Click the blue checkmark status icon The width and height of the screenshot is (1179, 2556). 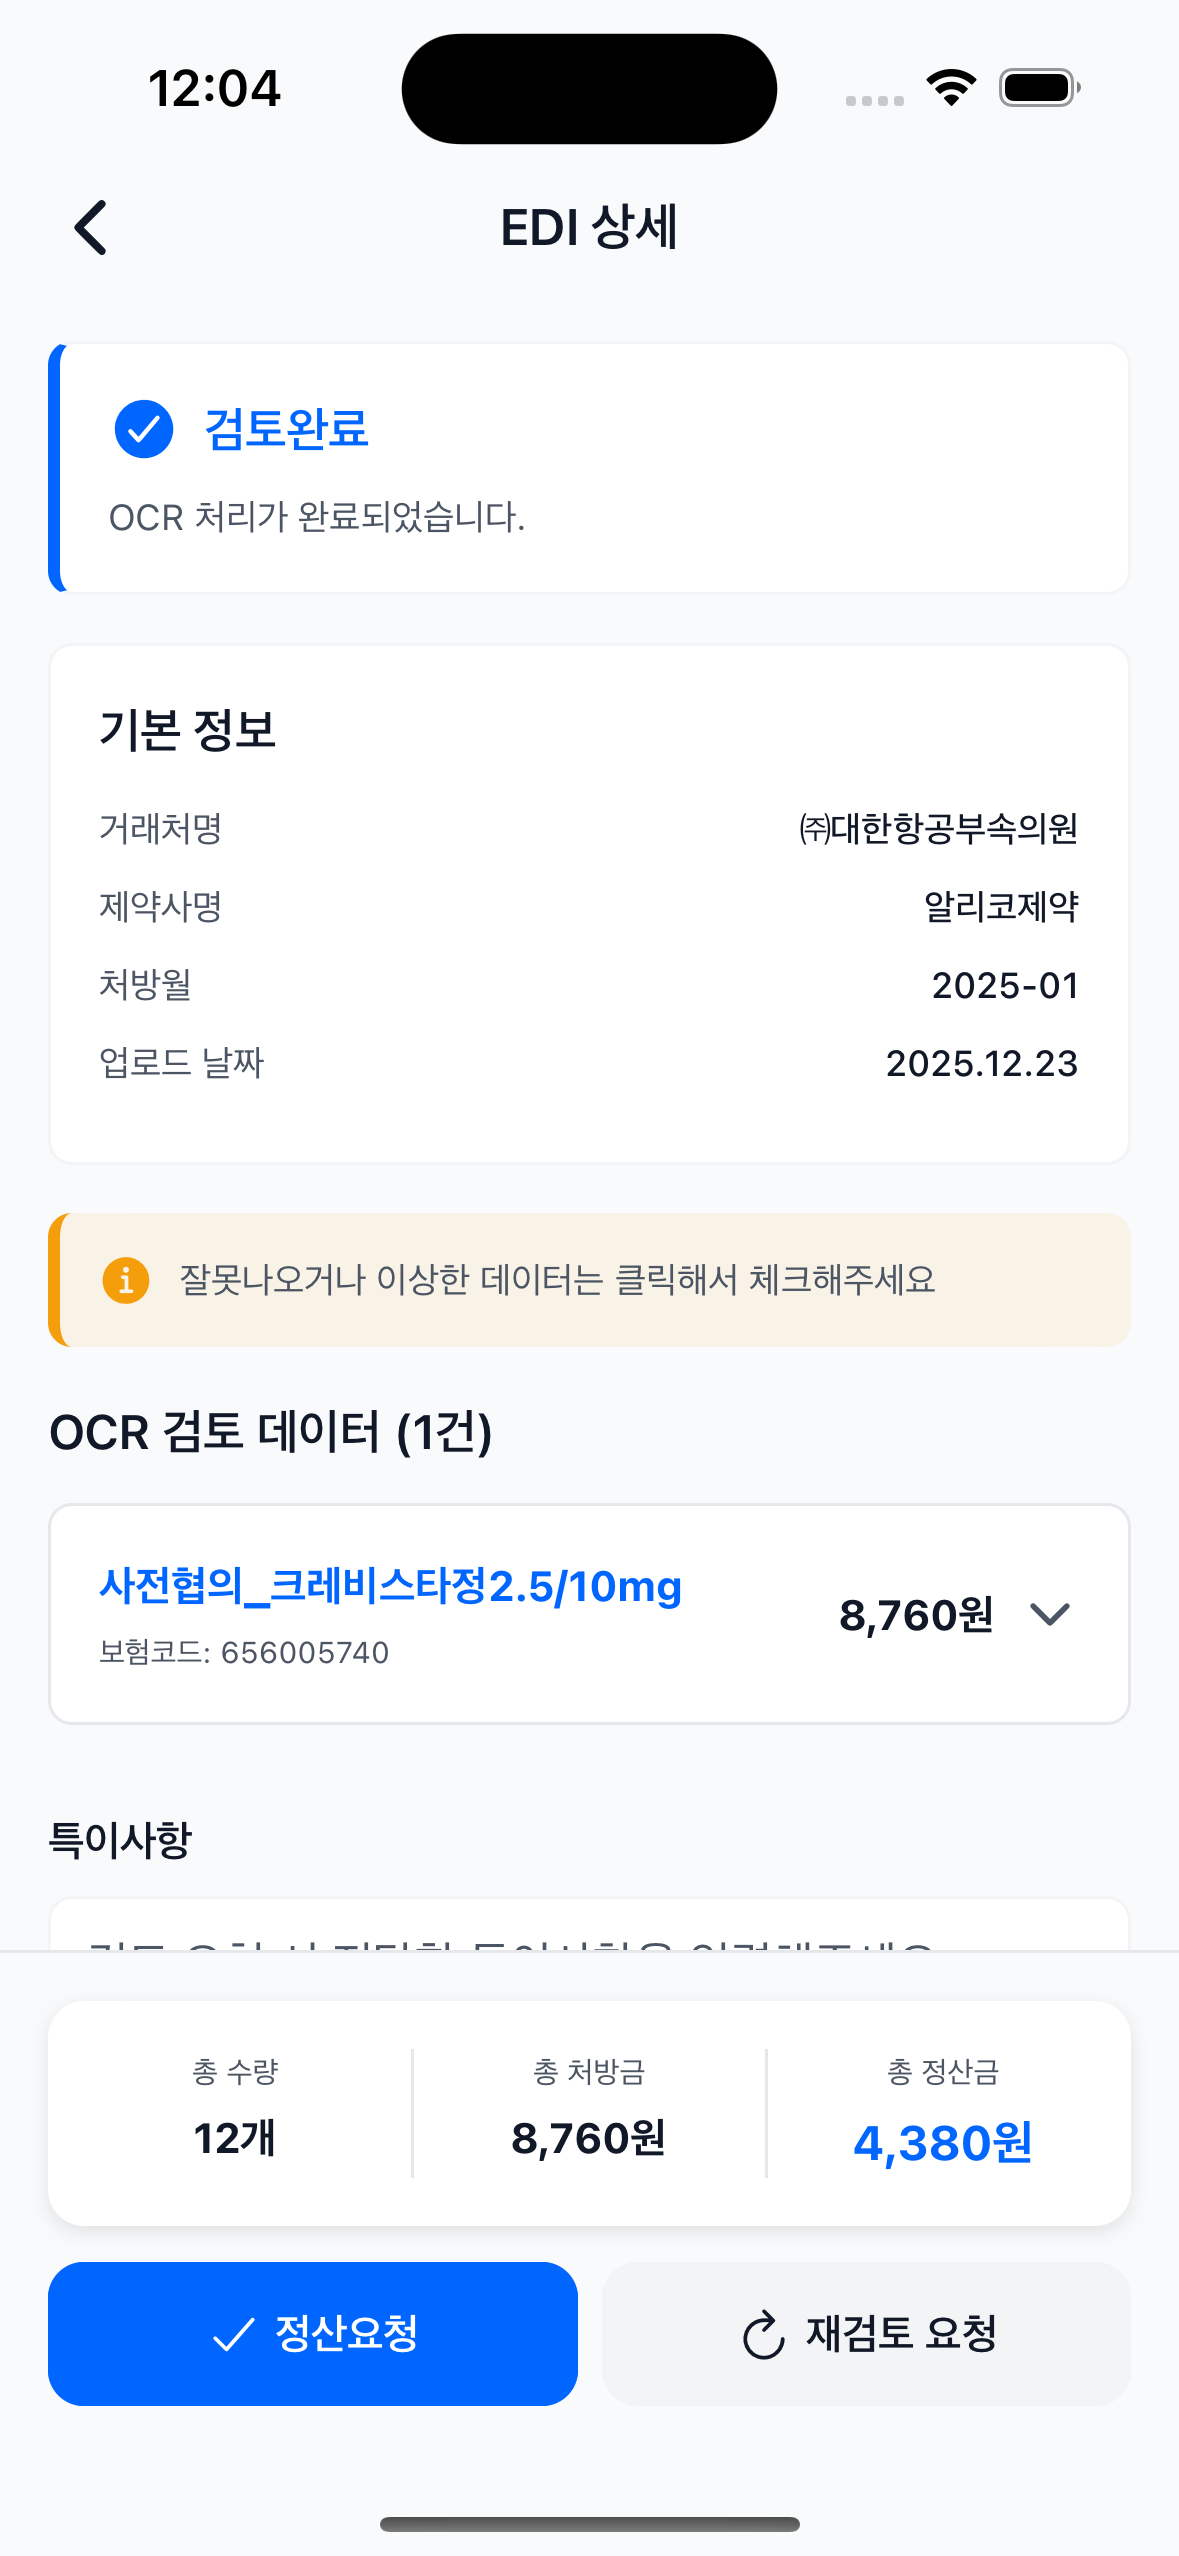click(x=144, y=429)
